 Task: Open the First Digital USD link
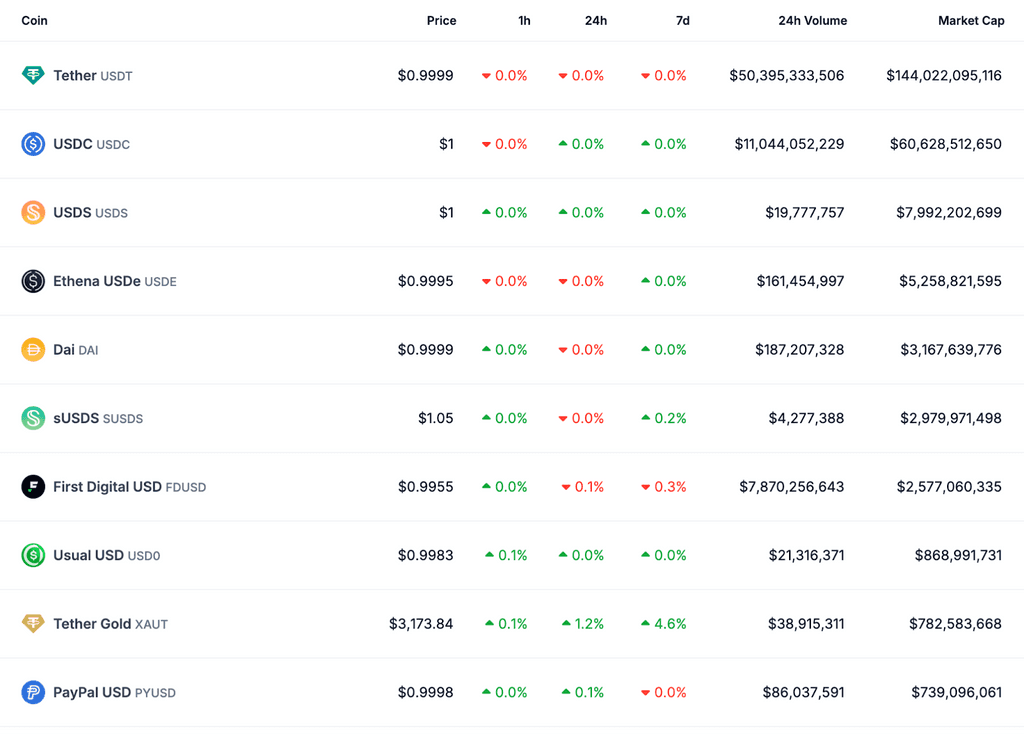click(107, 487)
